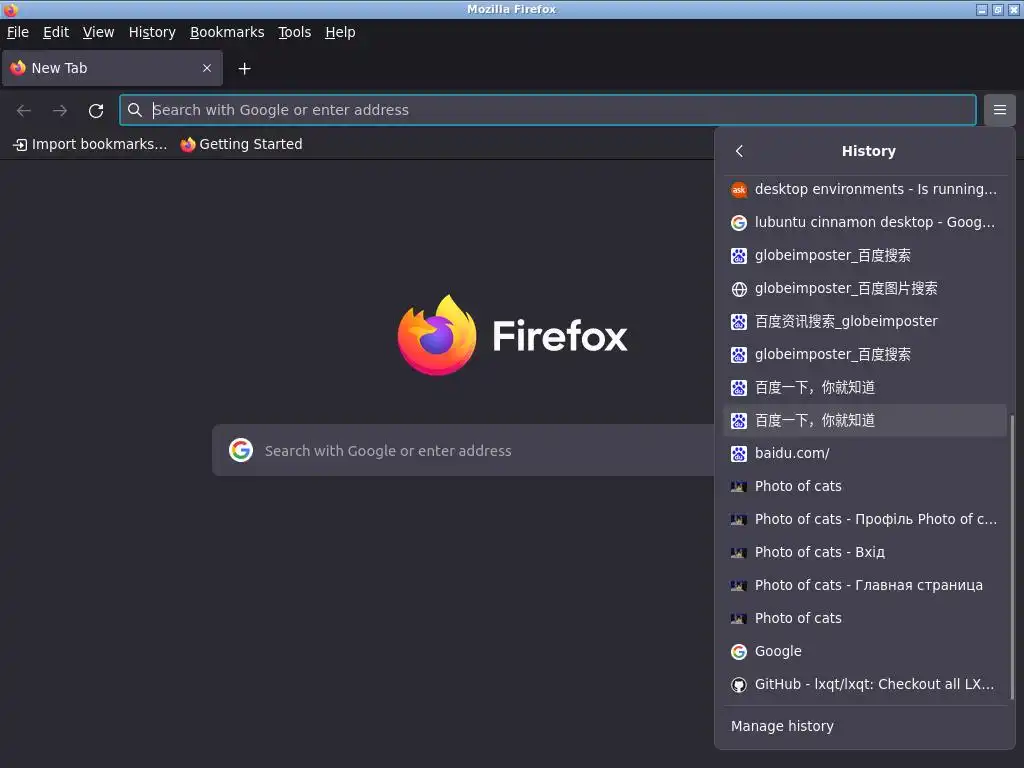This screenshot has width=1024, height=768.
Task: Open the History menu in the menu bar
Action: coord(152,32)
